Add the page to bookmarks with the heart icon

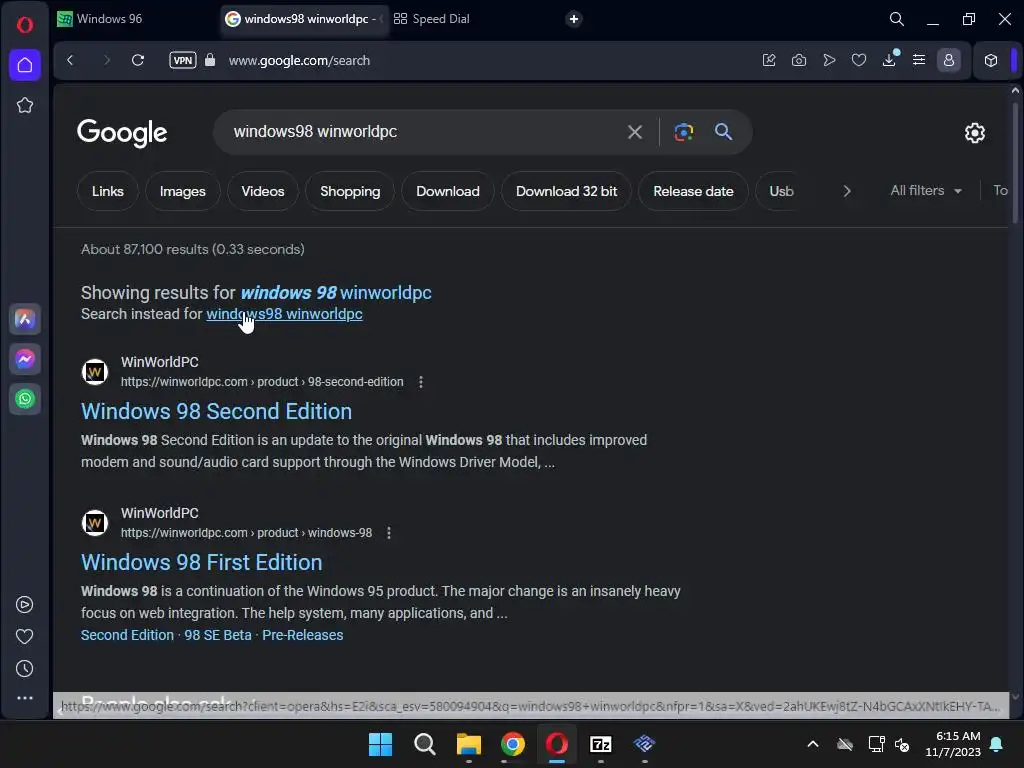[x=859, y=60]
